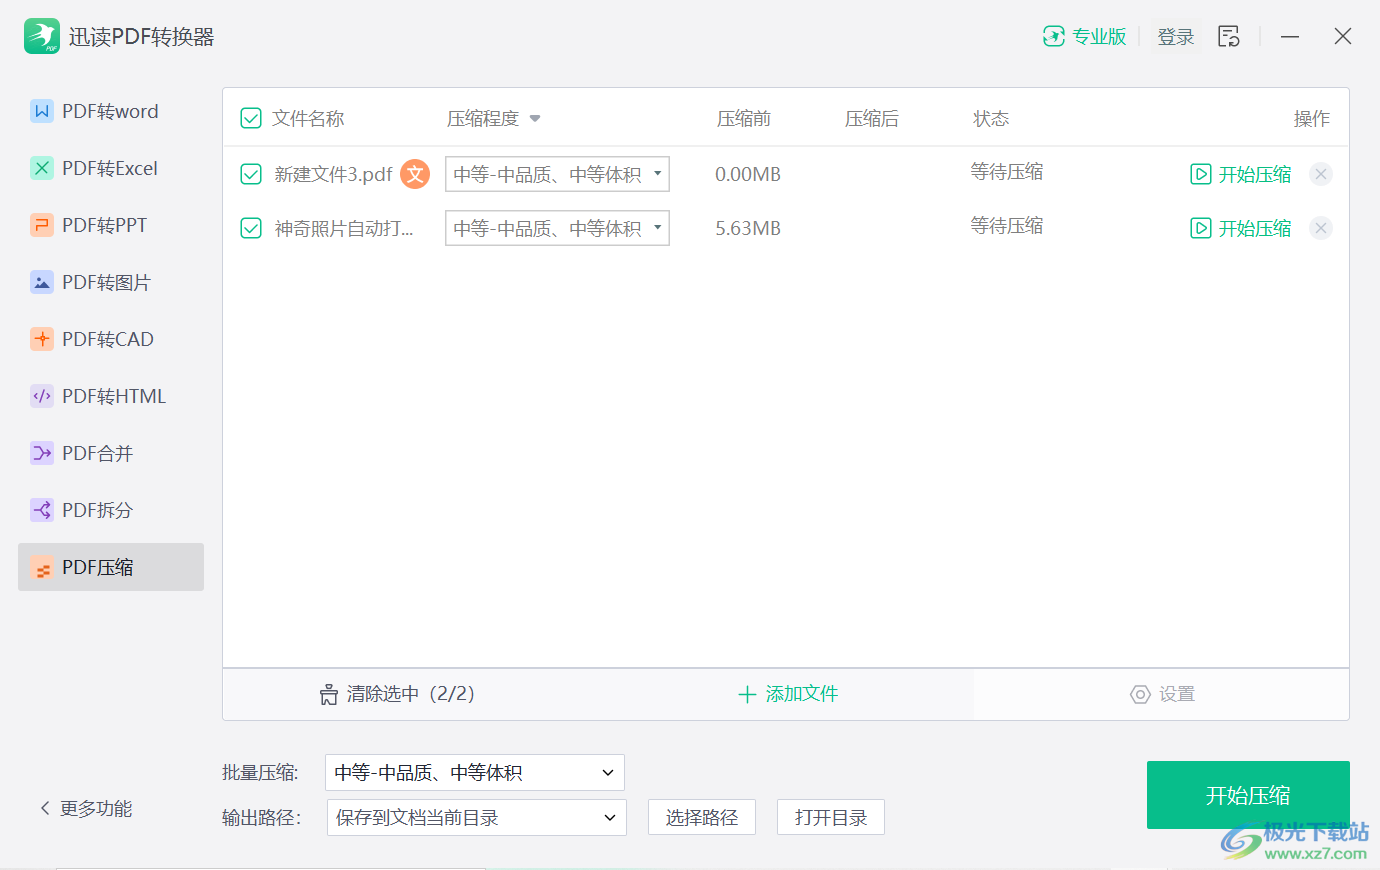Switch to PDF转word function
The image size is (1380, 870).
[x=111, y=111]
